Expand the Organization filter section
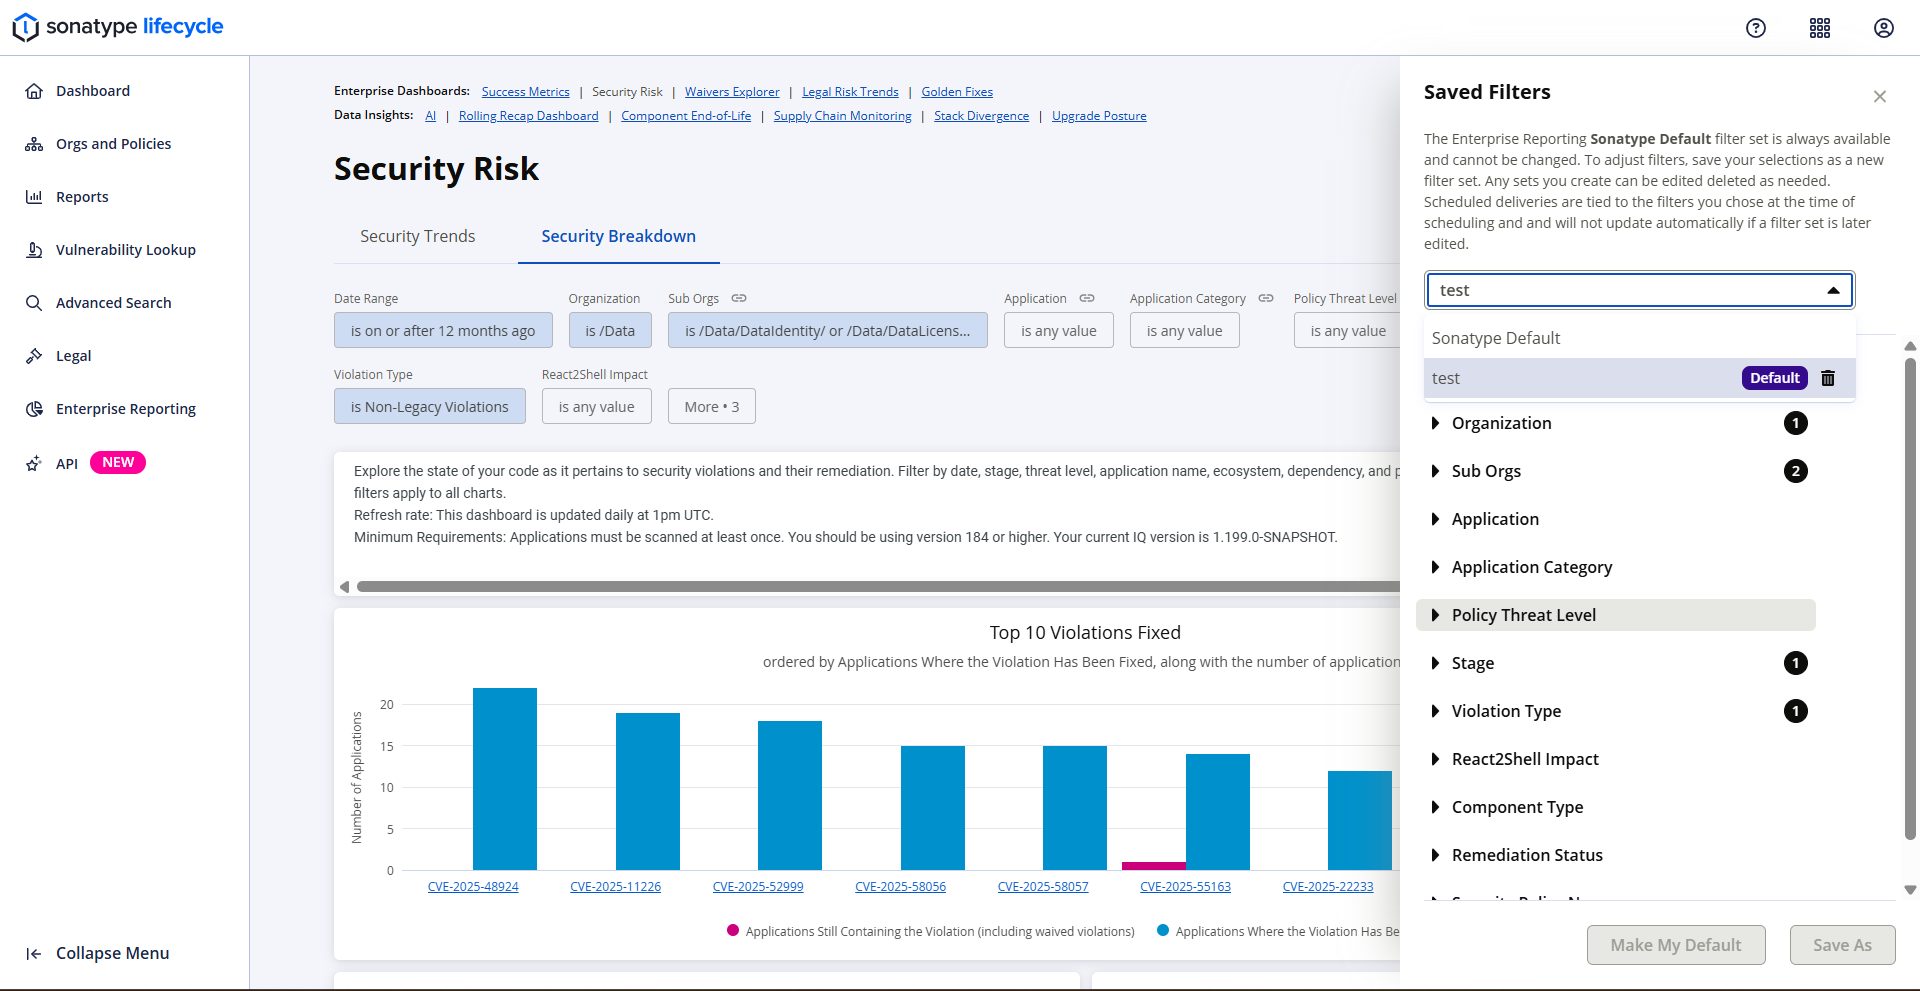1920x991 pixels. tap(1616, 423)
